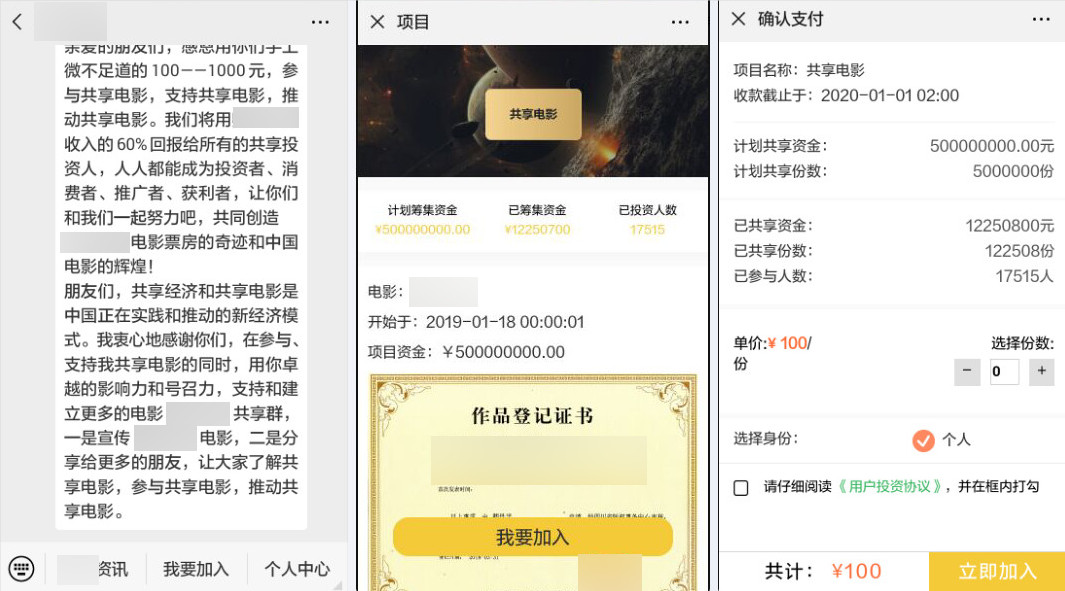Open the 个人中心 bottom menu item
The width and height of the screenshot is (1065, 591).
pyautogui.click(x=297, y=569)
